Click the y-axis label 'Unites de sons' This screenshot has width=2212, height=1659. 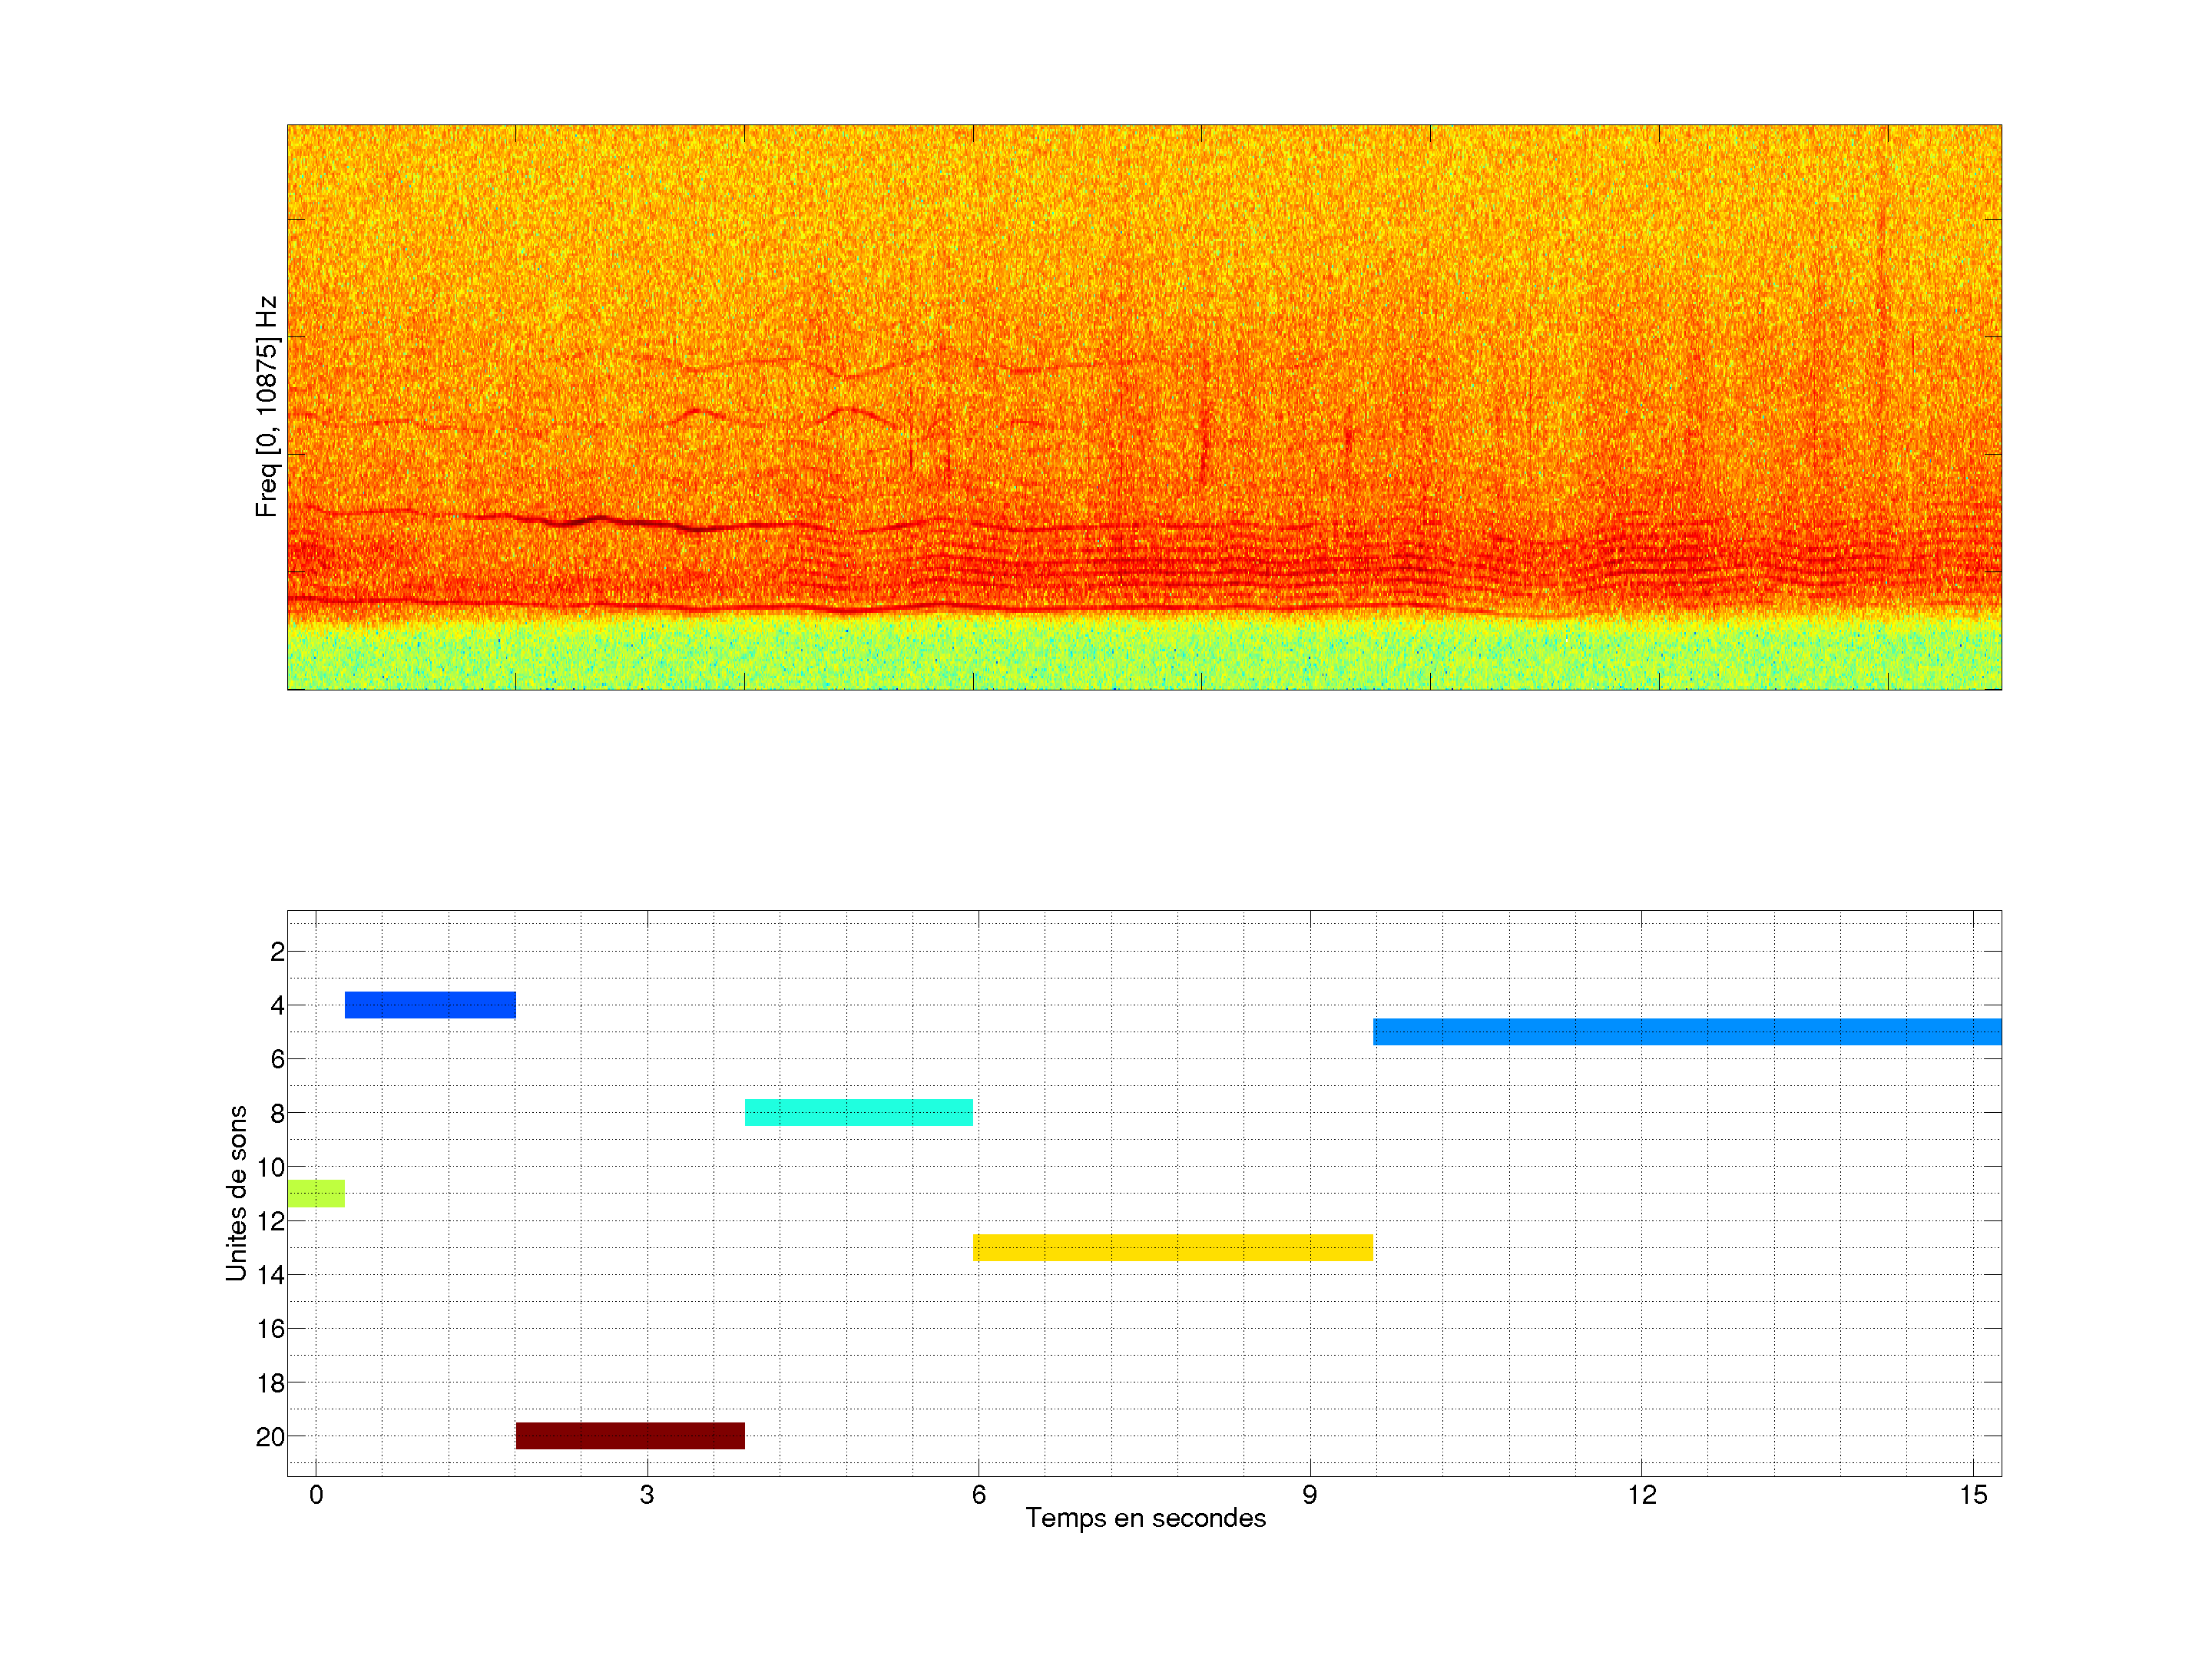[x=236, y=1192]
